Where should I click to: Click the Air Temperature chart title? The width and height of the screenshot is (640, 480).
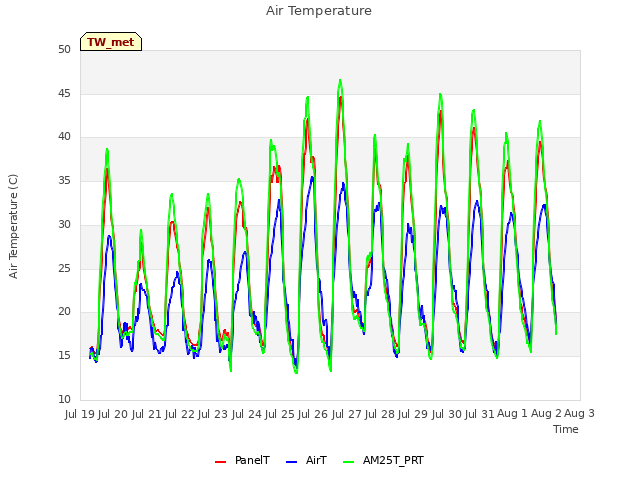pos(319,11)
